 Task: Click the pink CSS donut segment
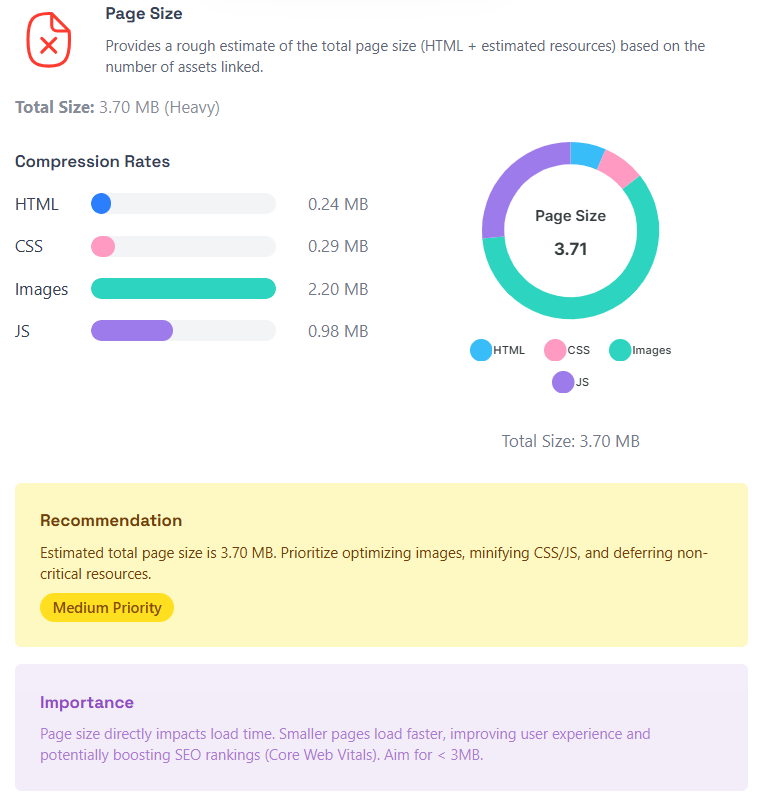point(619,169)
